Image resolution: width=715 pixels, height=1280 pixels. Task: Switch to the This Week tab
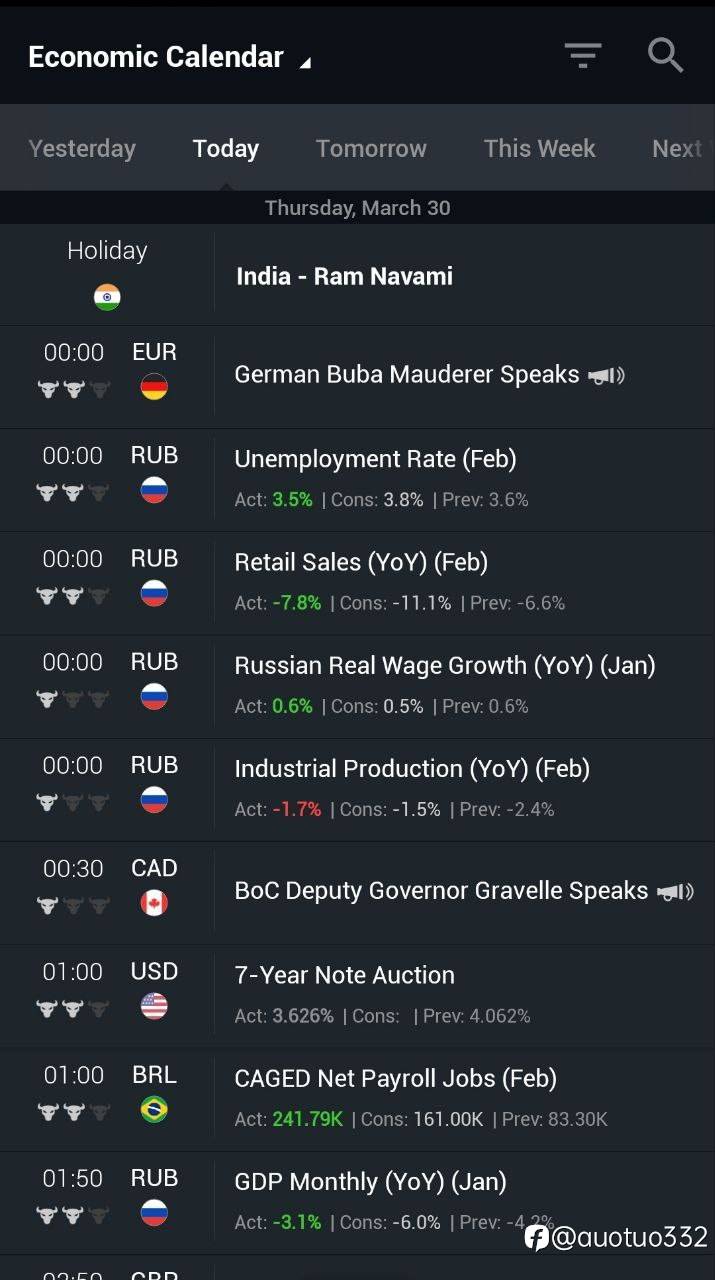[539, 148]
